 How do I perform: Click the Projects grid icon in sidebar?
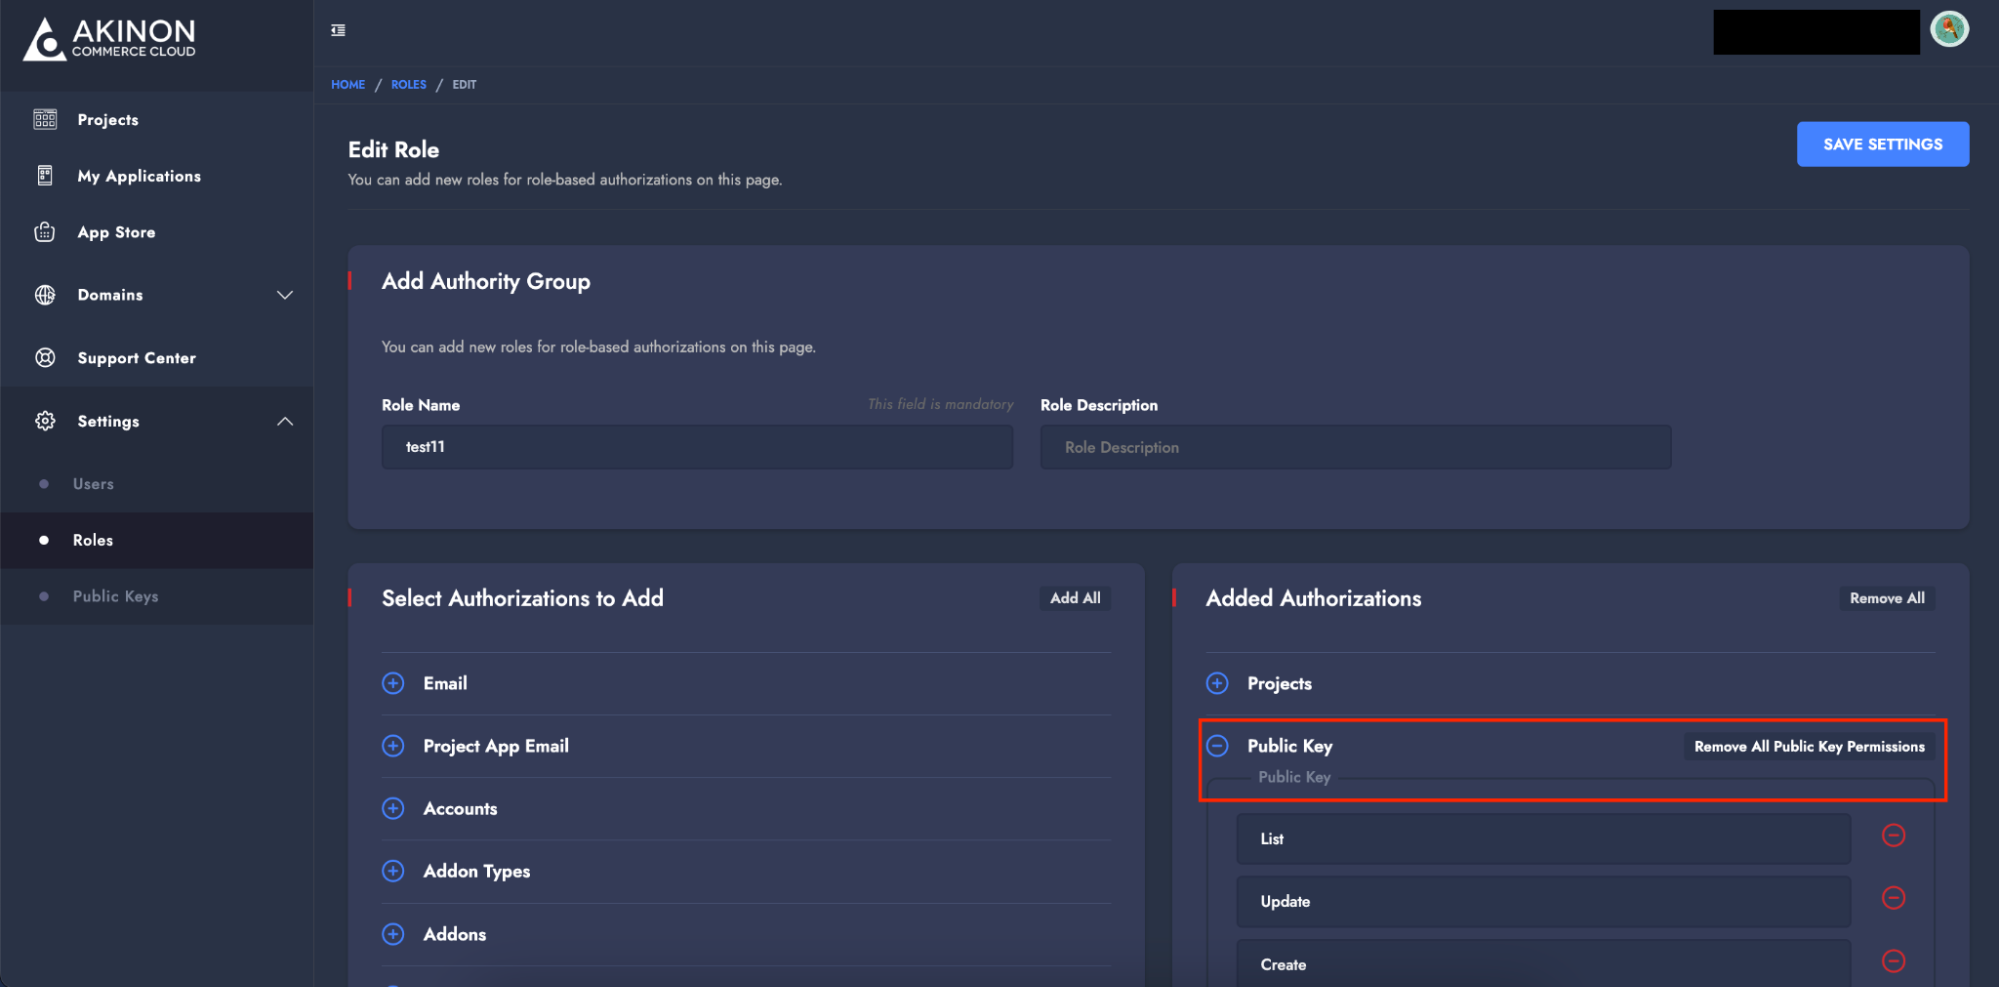coord(45,119)
